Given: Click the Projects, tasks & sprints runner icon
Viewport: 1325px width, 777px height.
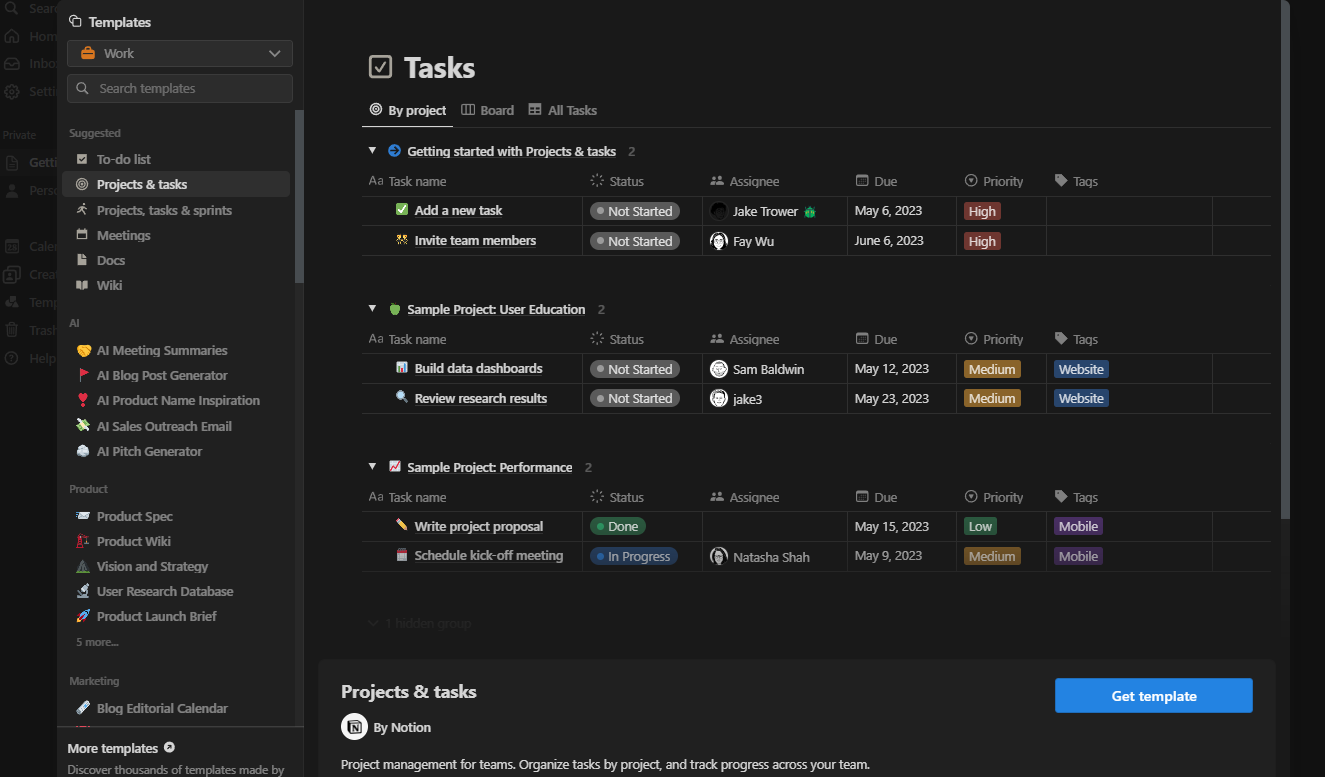Looking at the screenshot, I should 82,210.
